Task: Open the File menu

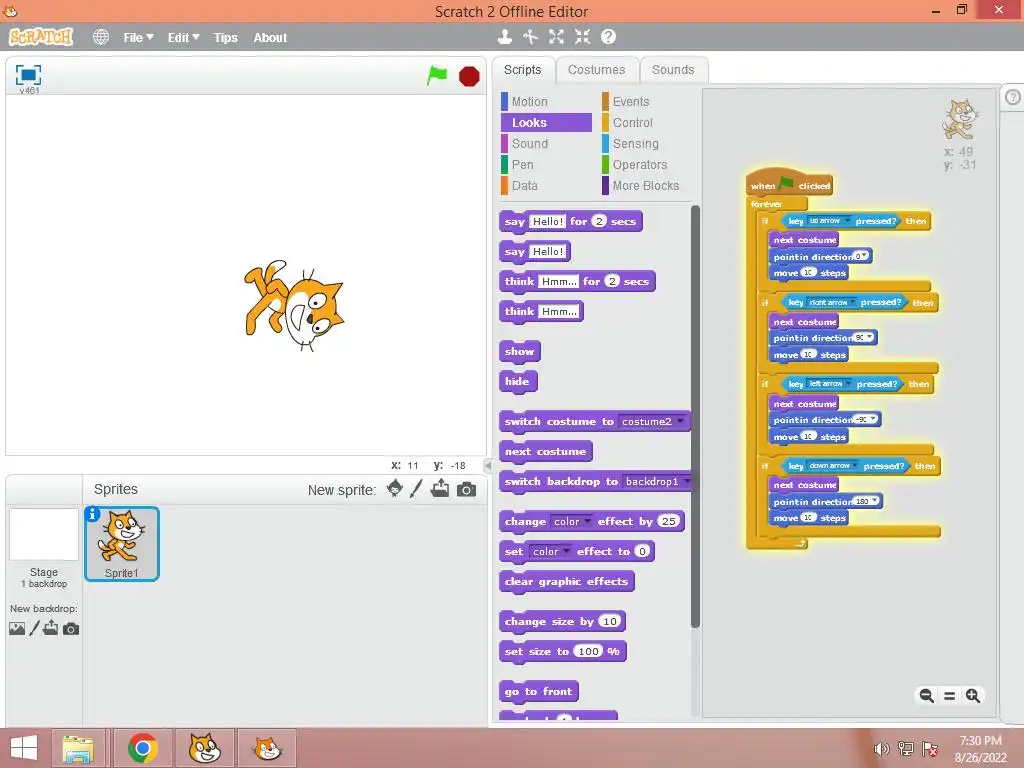Action: (138, 38)
